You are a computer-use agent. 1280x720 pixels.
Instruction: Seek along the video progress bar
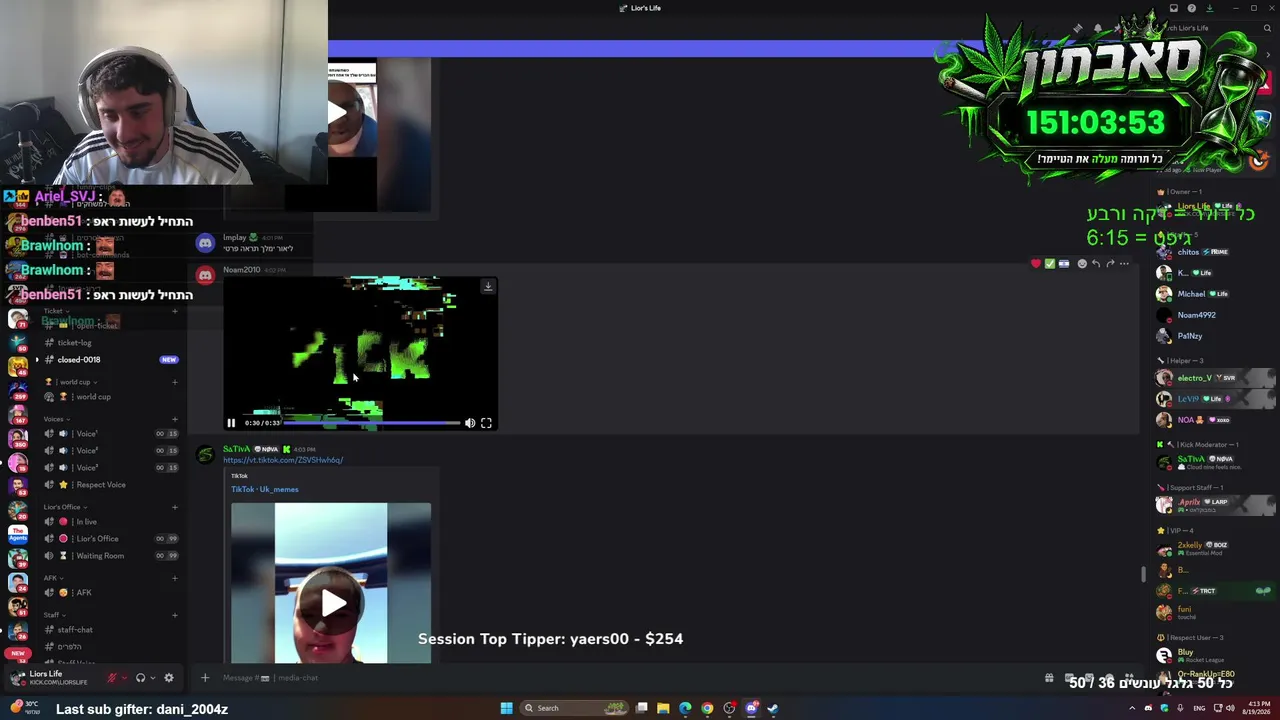click(372, 423)
